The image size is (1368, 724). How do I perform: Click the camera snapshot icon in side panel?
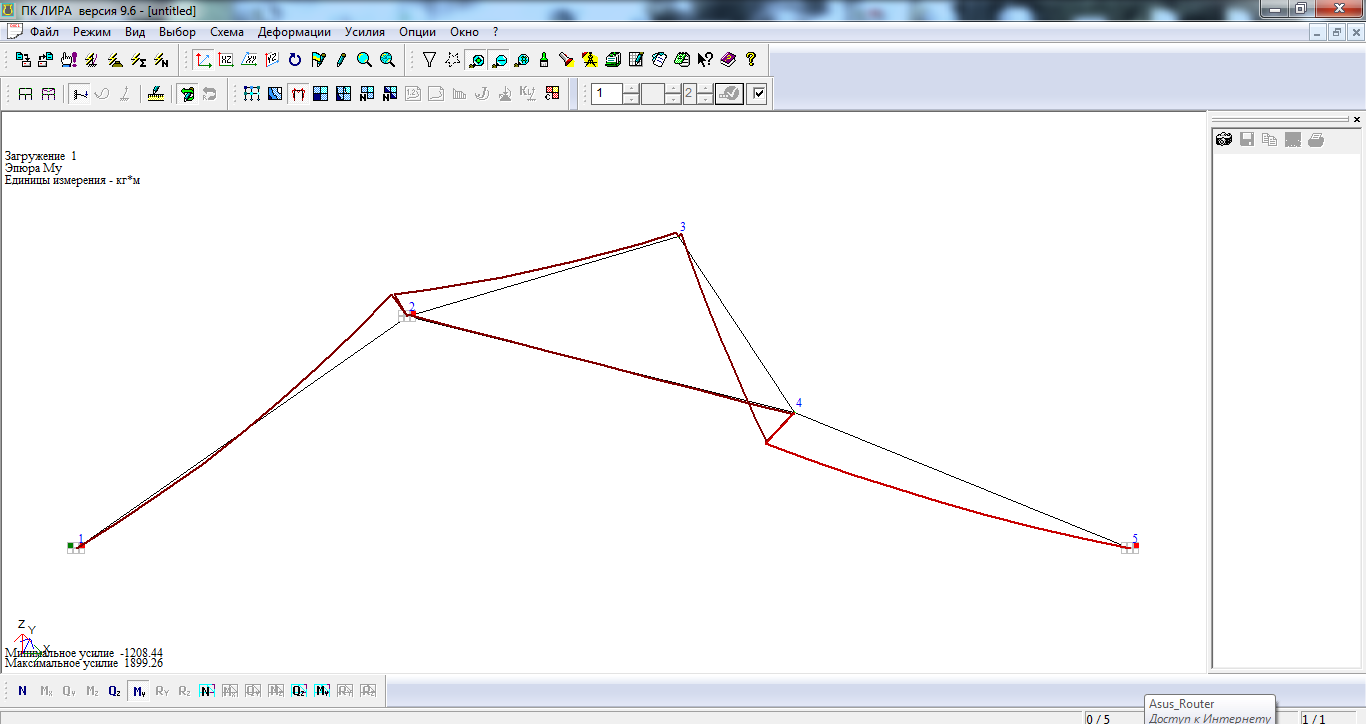(x=1223, y=140)
